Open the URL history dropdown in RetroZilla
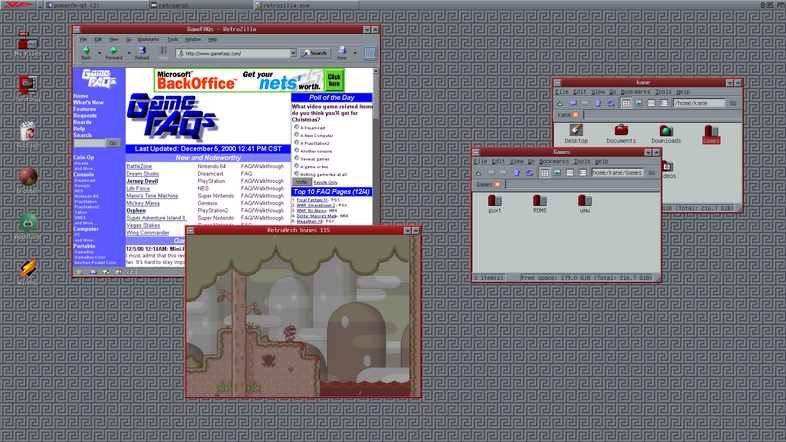786x442 pixels. click(x=293, y=53)
